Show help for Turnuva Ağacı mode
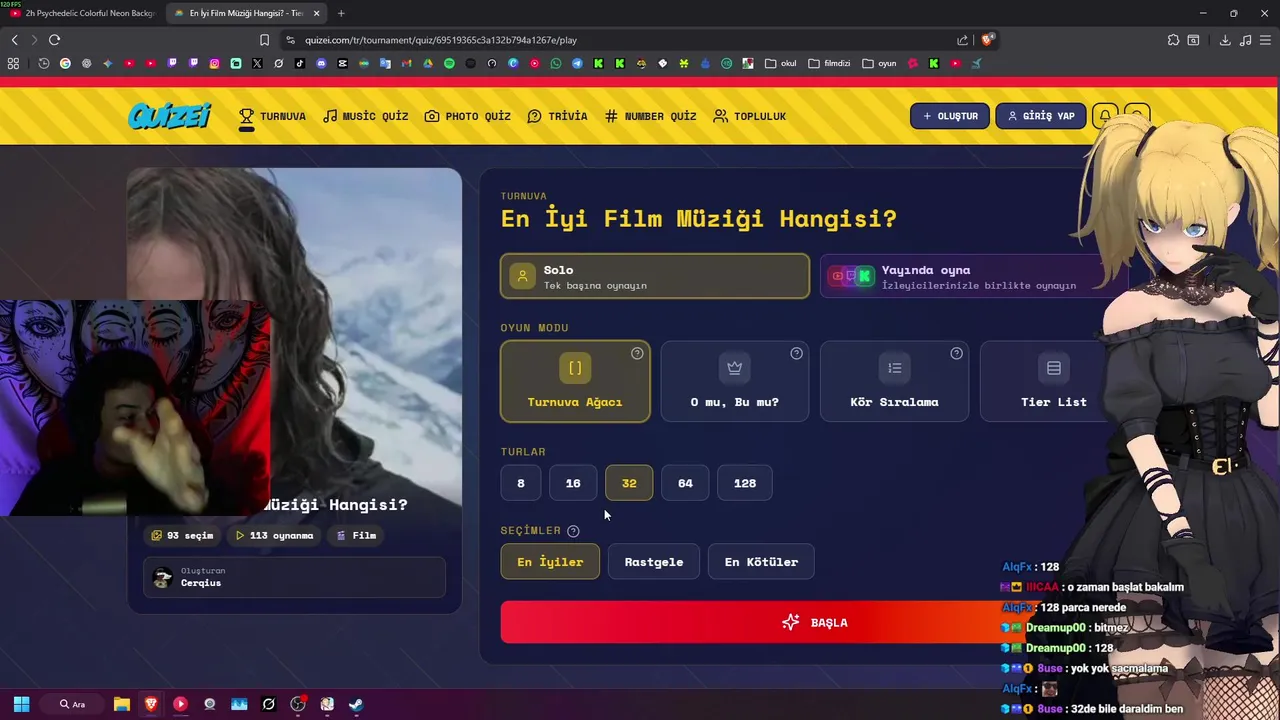 point(637,353)
